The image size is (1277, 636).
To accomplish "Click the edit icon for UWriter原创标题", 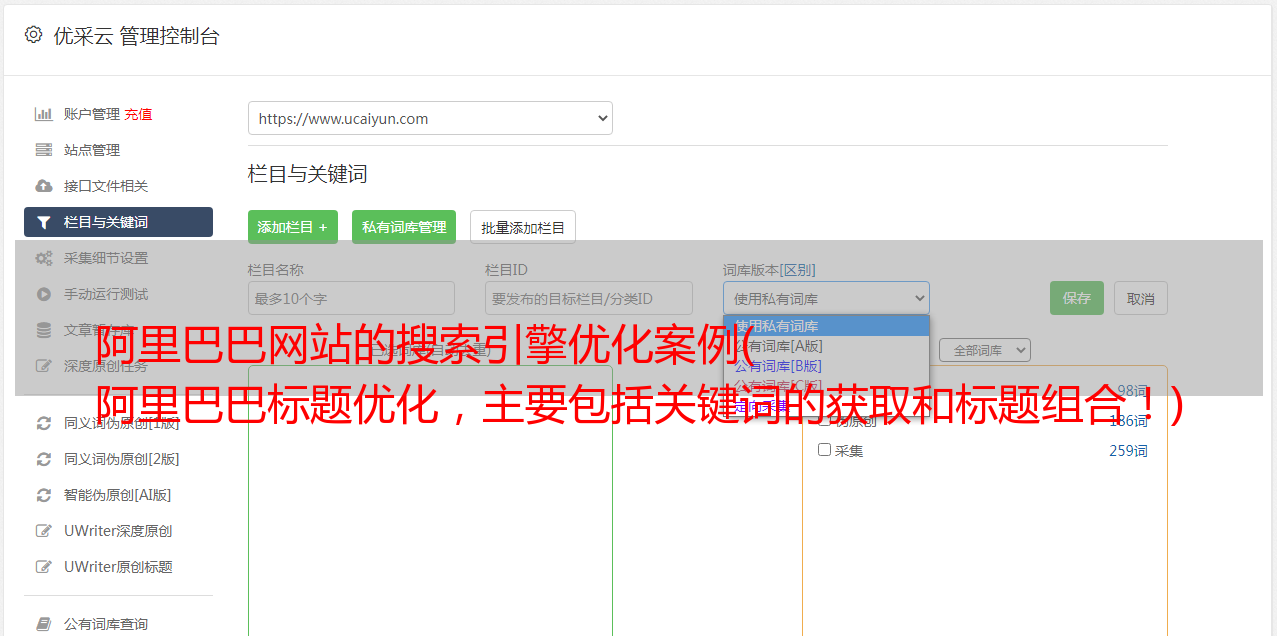I will coord(44,567).
